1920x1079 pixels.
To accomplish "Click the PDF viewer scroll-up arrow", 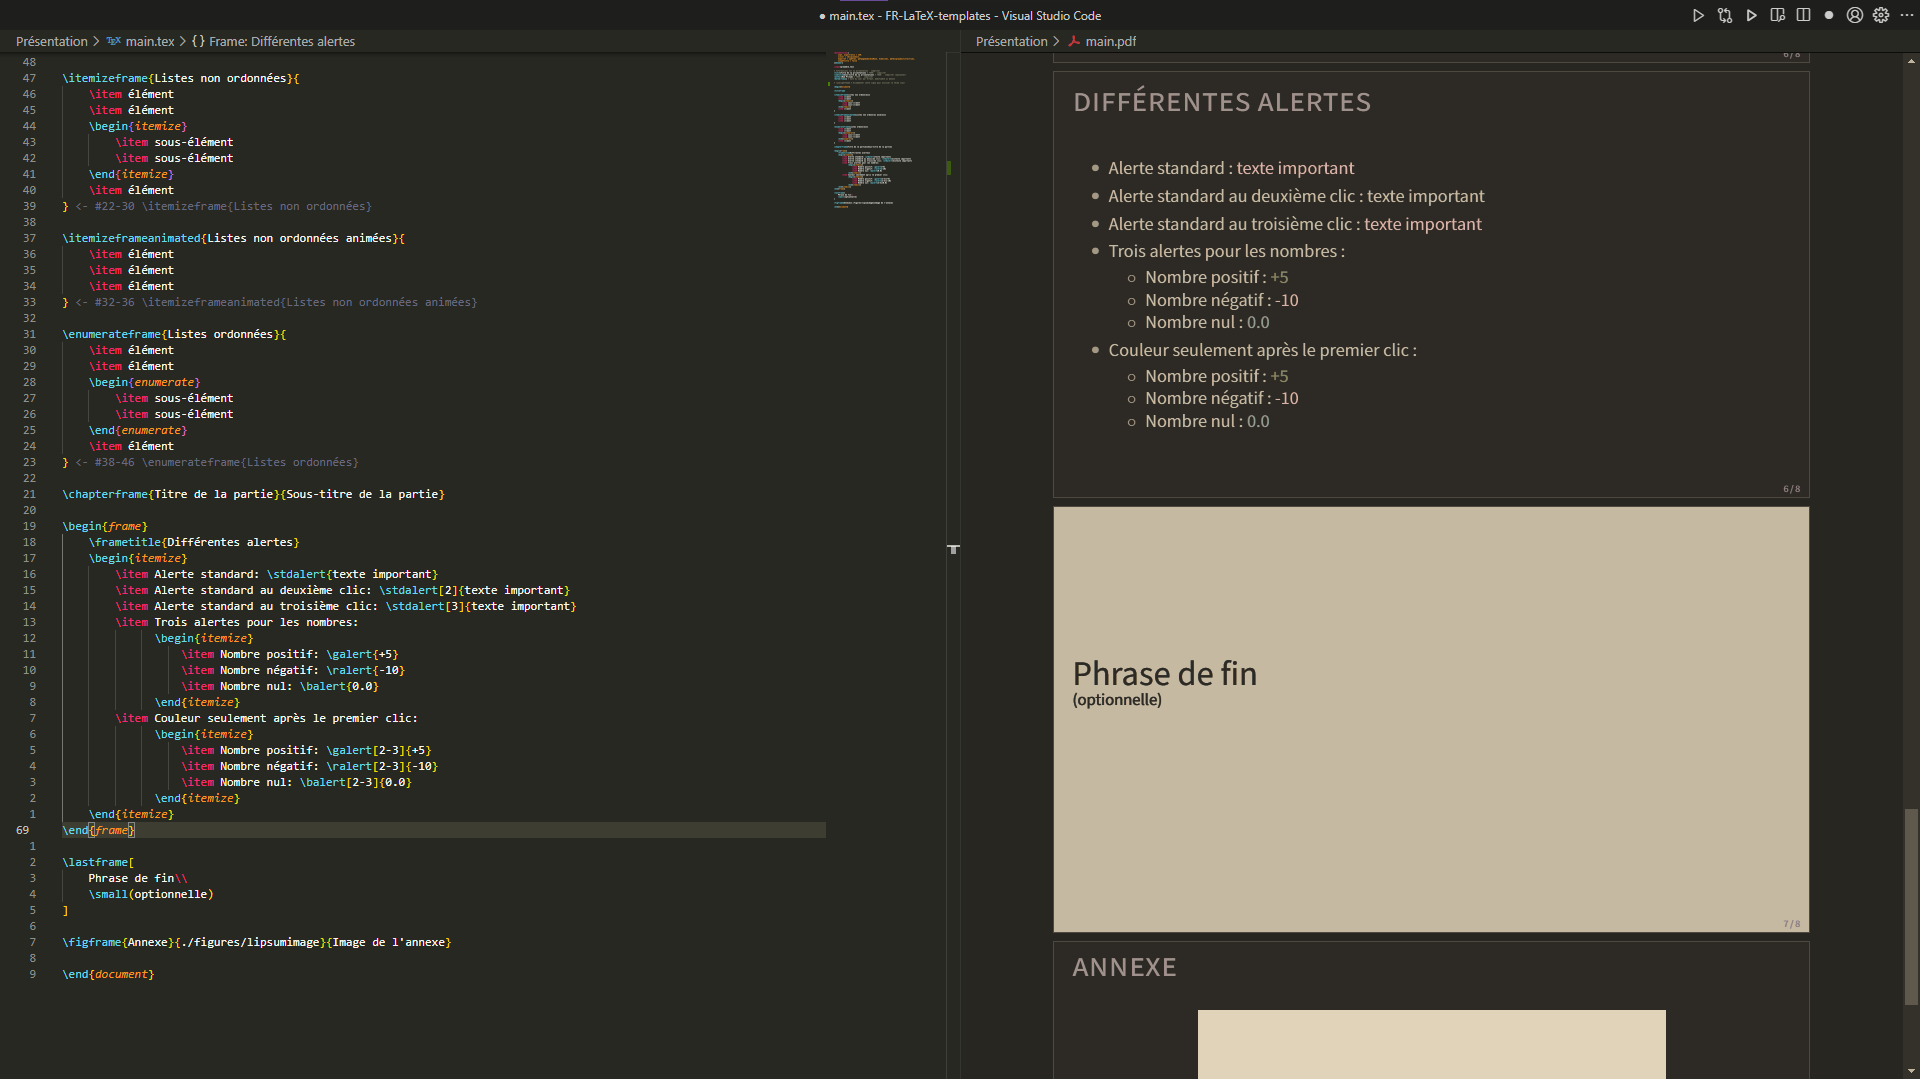I will (1911, 60).
